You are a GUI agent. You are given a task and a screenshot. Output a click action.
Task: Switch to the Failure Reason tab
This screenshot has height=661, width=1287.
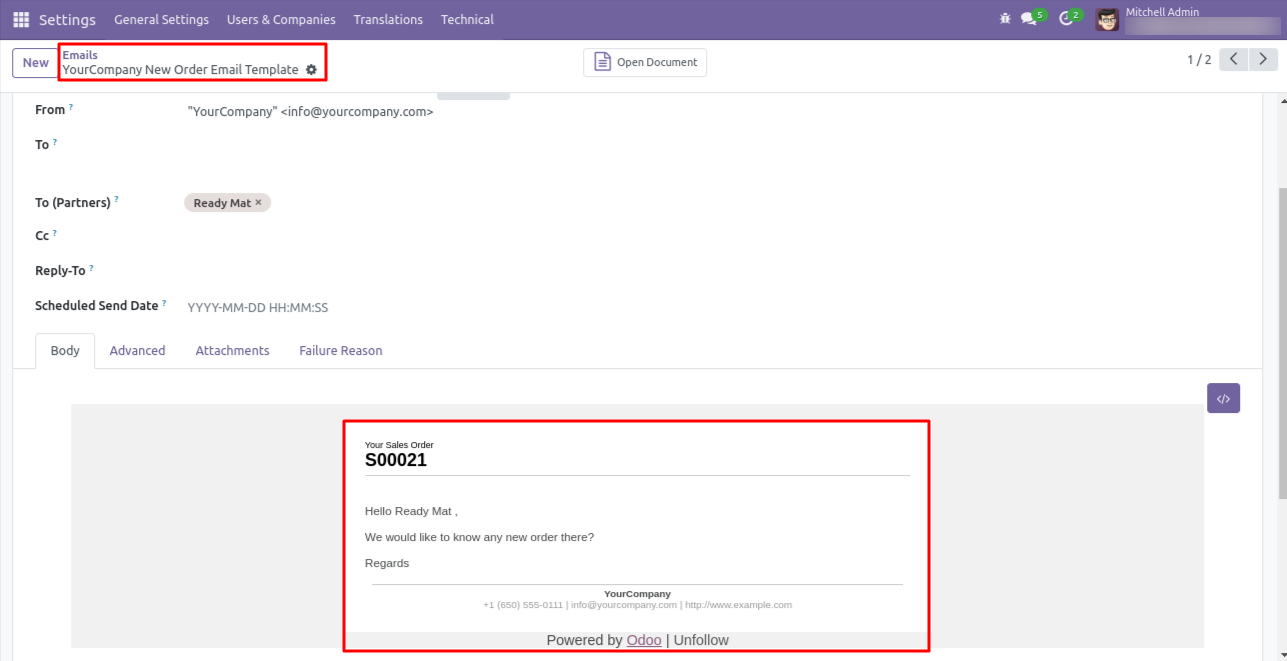pyautogui.click(x=341, y=351)
